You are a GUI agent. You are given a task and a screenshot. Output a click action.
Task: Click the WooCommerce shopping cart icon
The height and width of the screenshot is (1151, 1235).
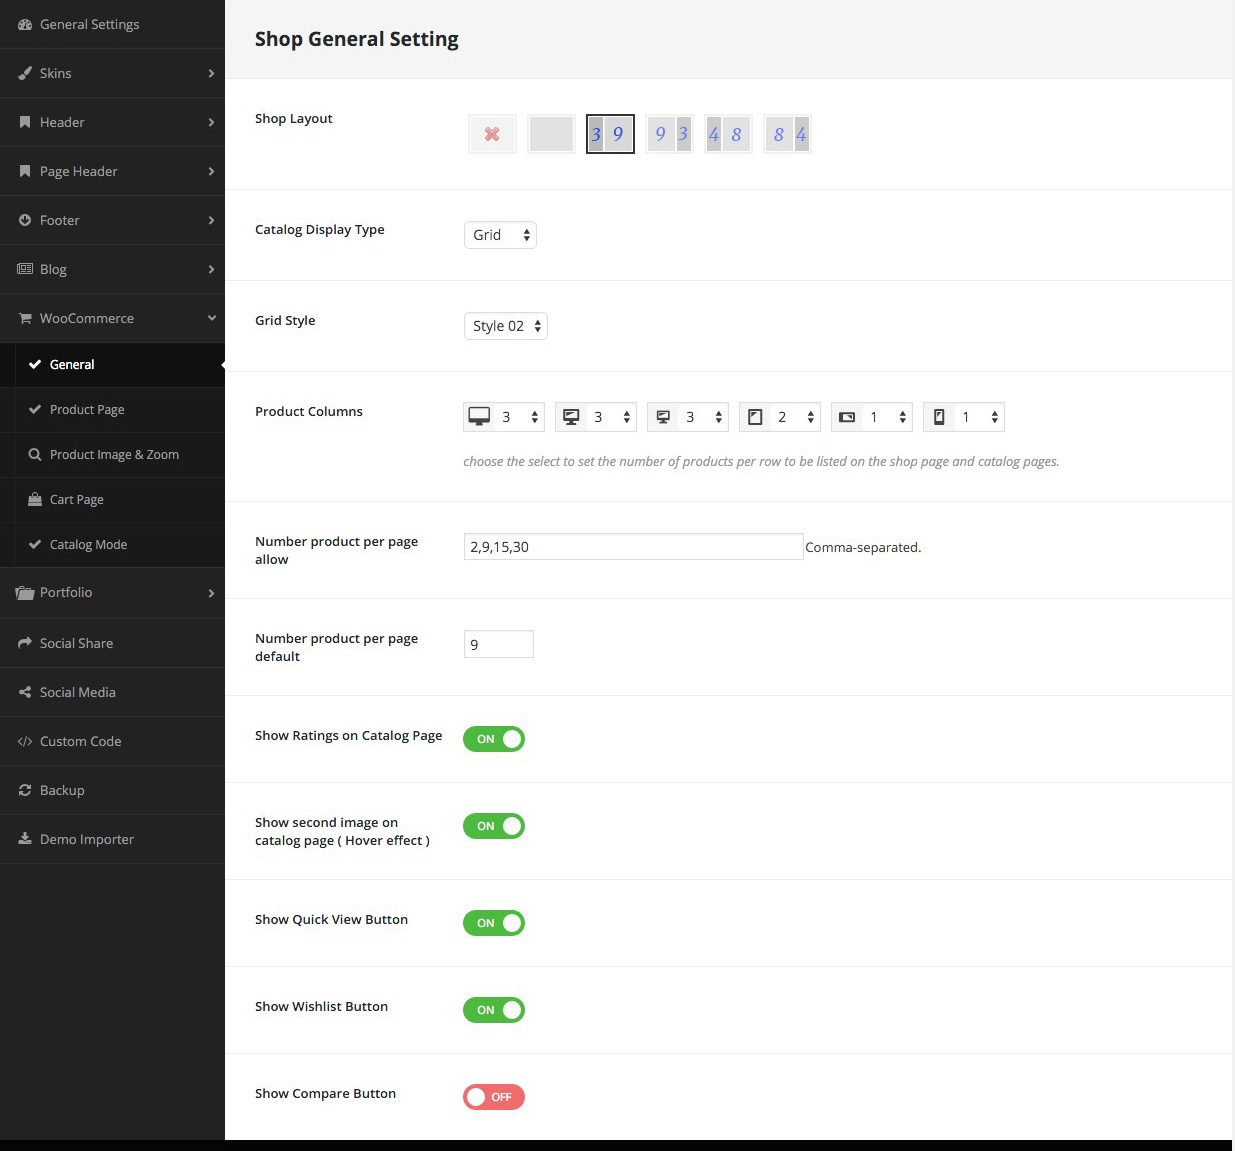(x=25, y=318)
